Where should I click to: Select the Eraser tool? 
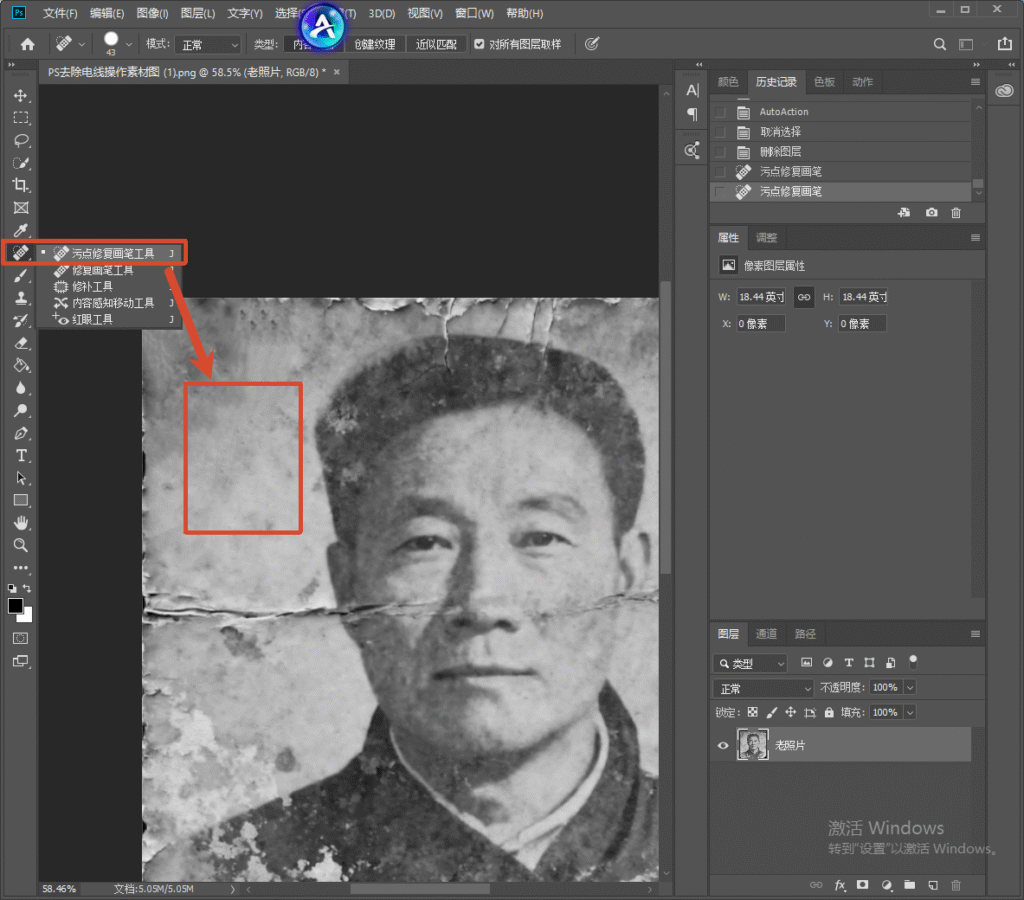[21, 343]
